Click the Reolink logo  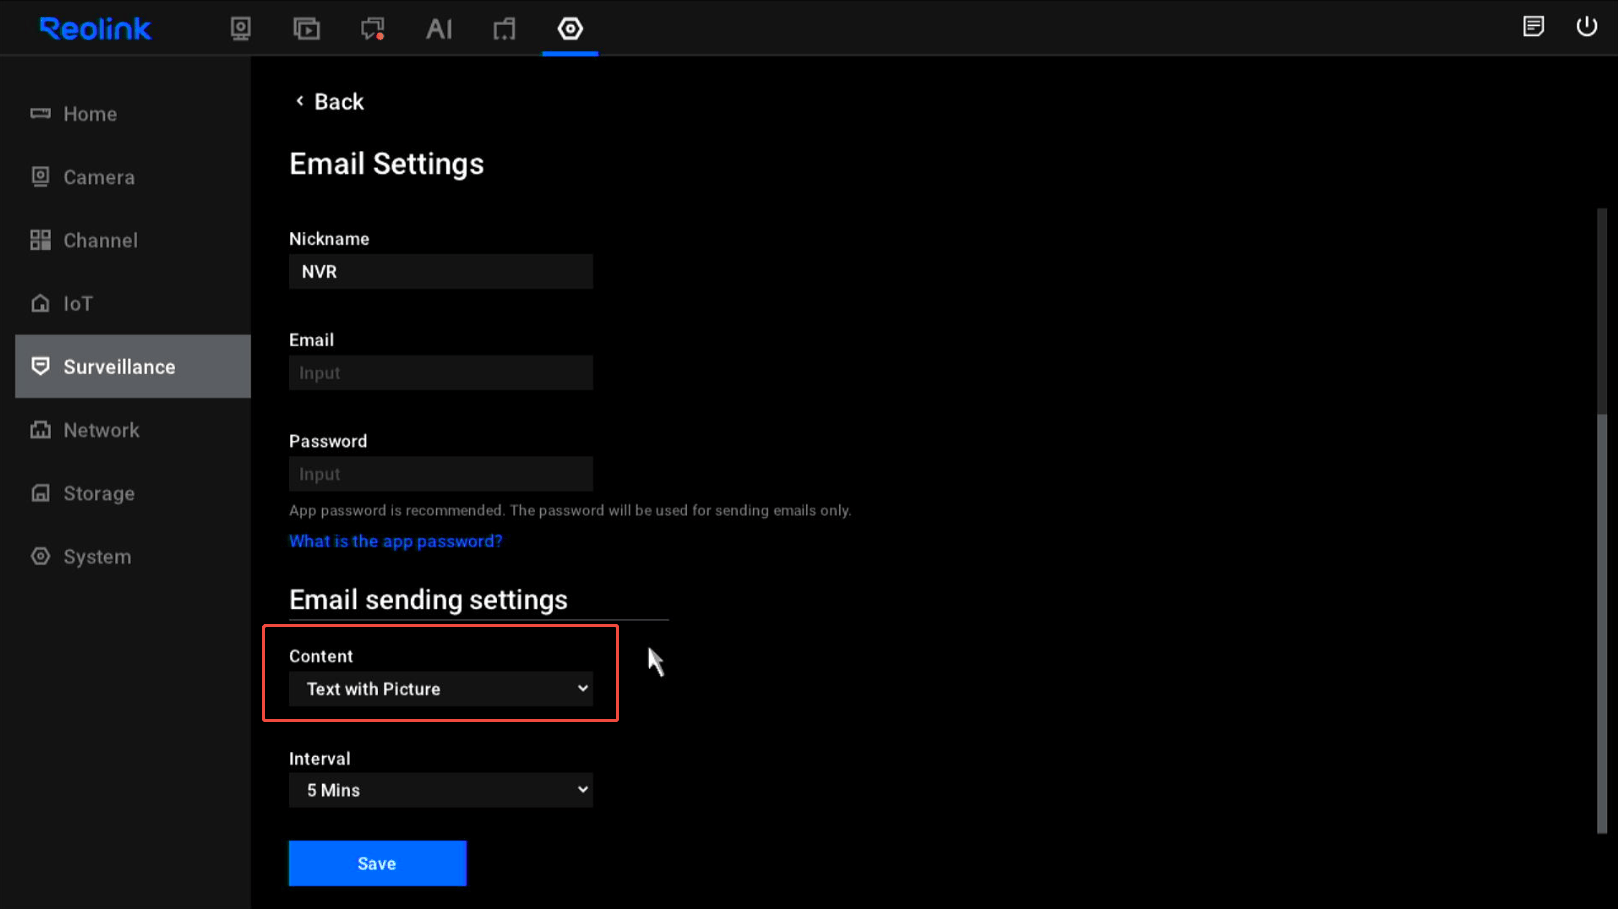coord(95,28)
